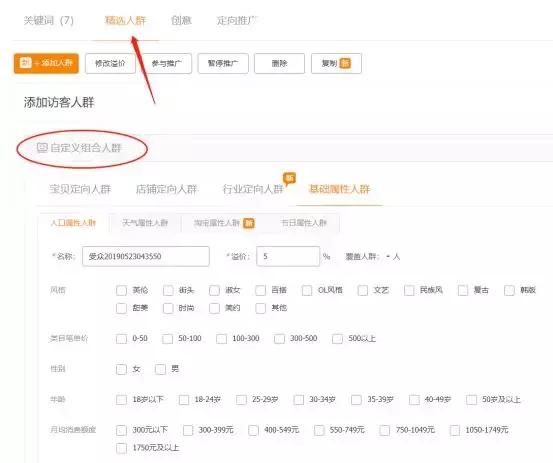Select the 甜美 checkbox
This screenshot has height=463, width=553.
point(121,308)
